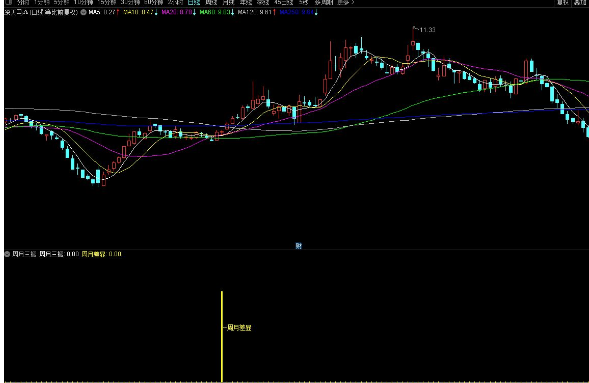Switch to 周线 weekly chart
The height and width of the screenshot is (383, 589).
[211, 2]
